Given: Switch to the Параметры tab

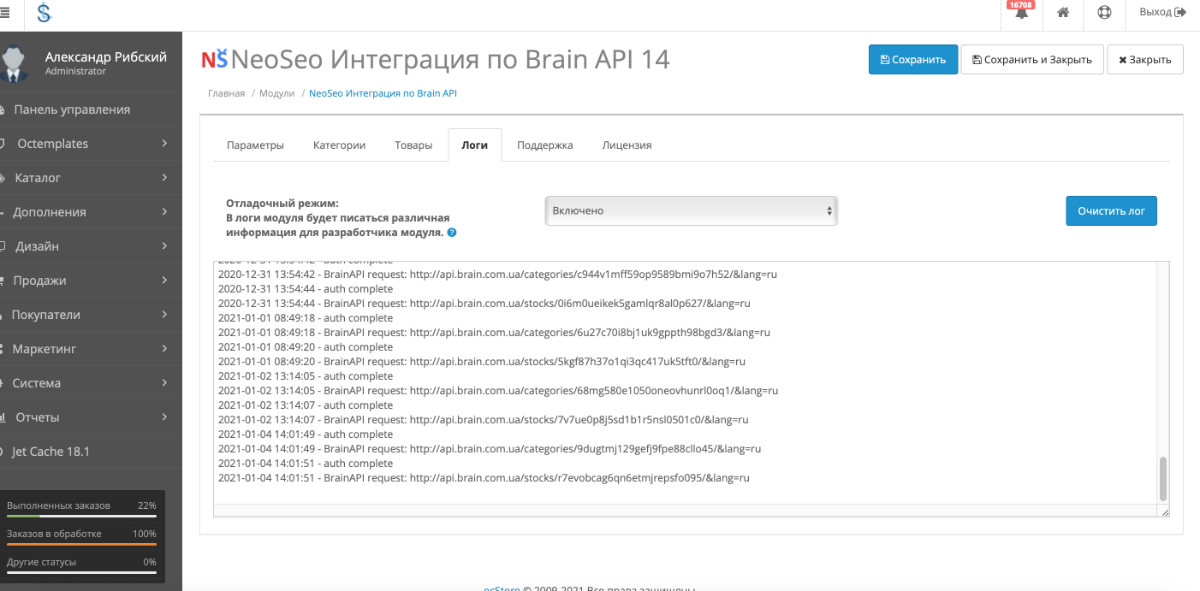Looking at the screenshot, I should point(255,145).
